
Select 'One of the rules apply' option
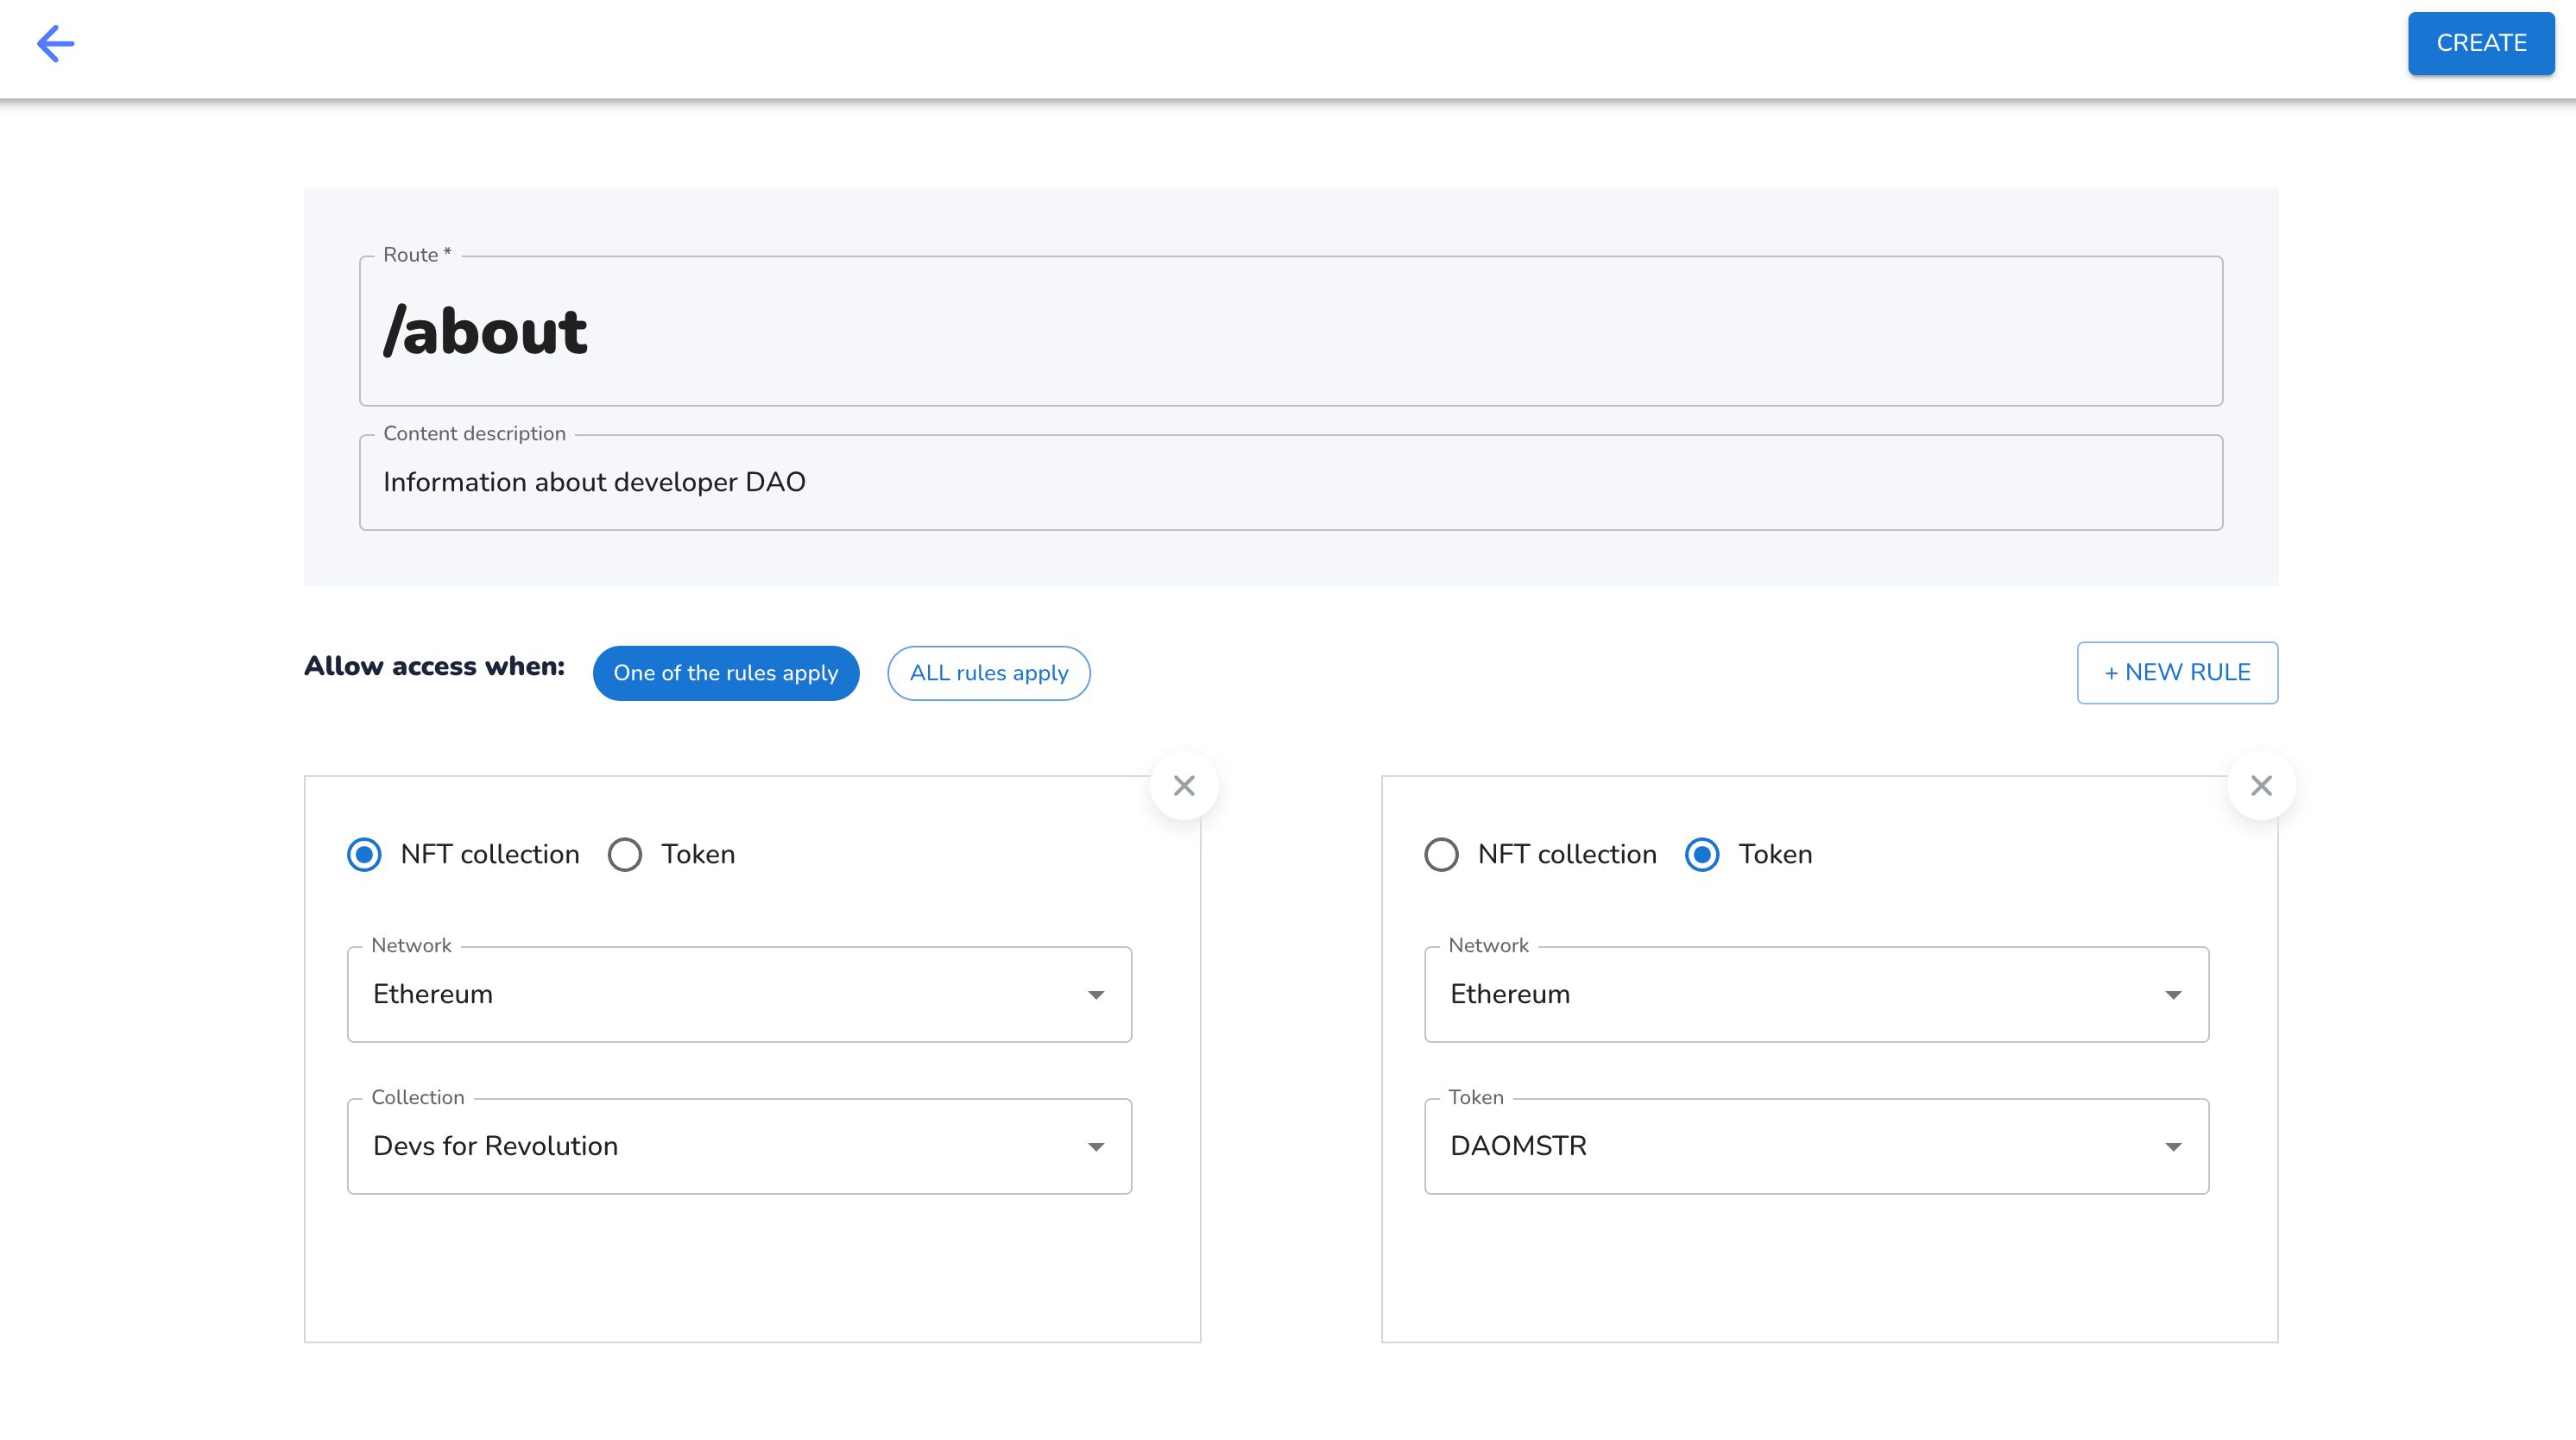(726, 673)
